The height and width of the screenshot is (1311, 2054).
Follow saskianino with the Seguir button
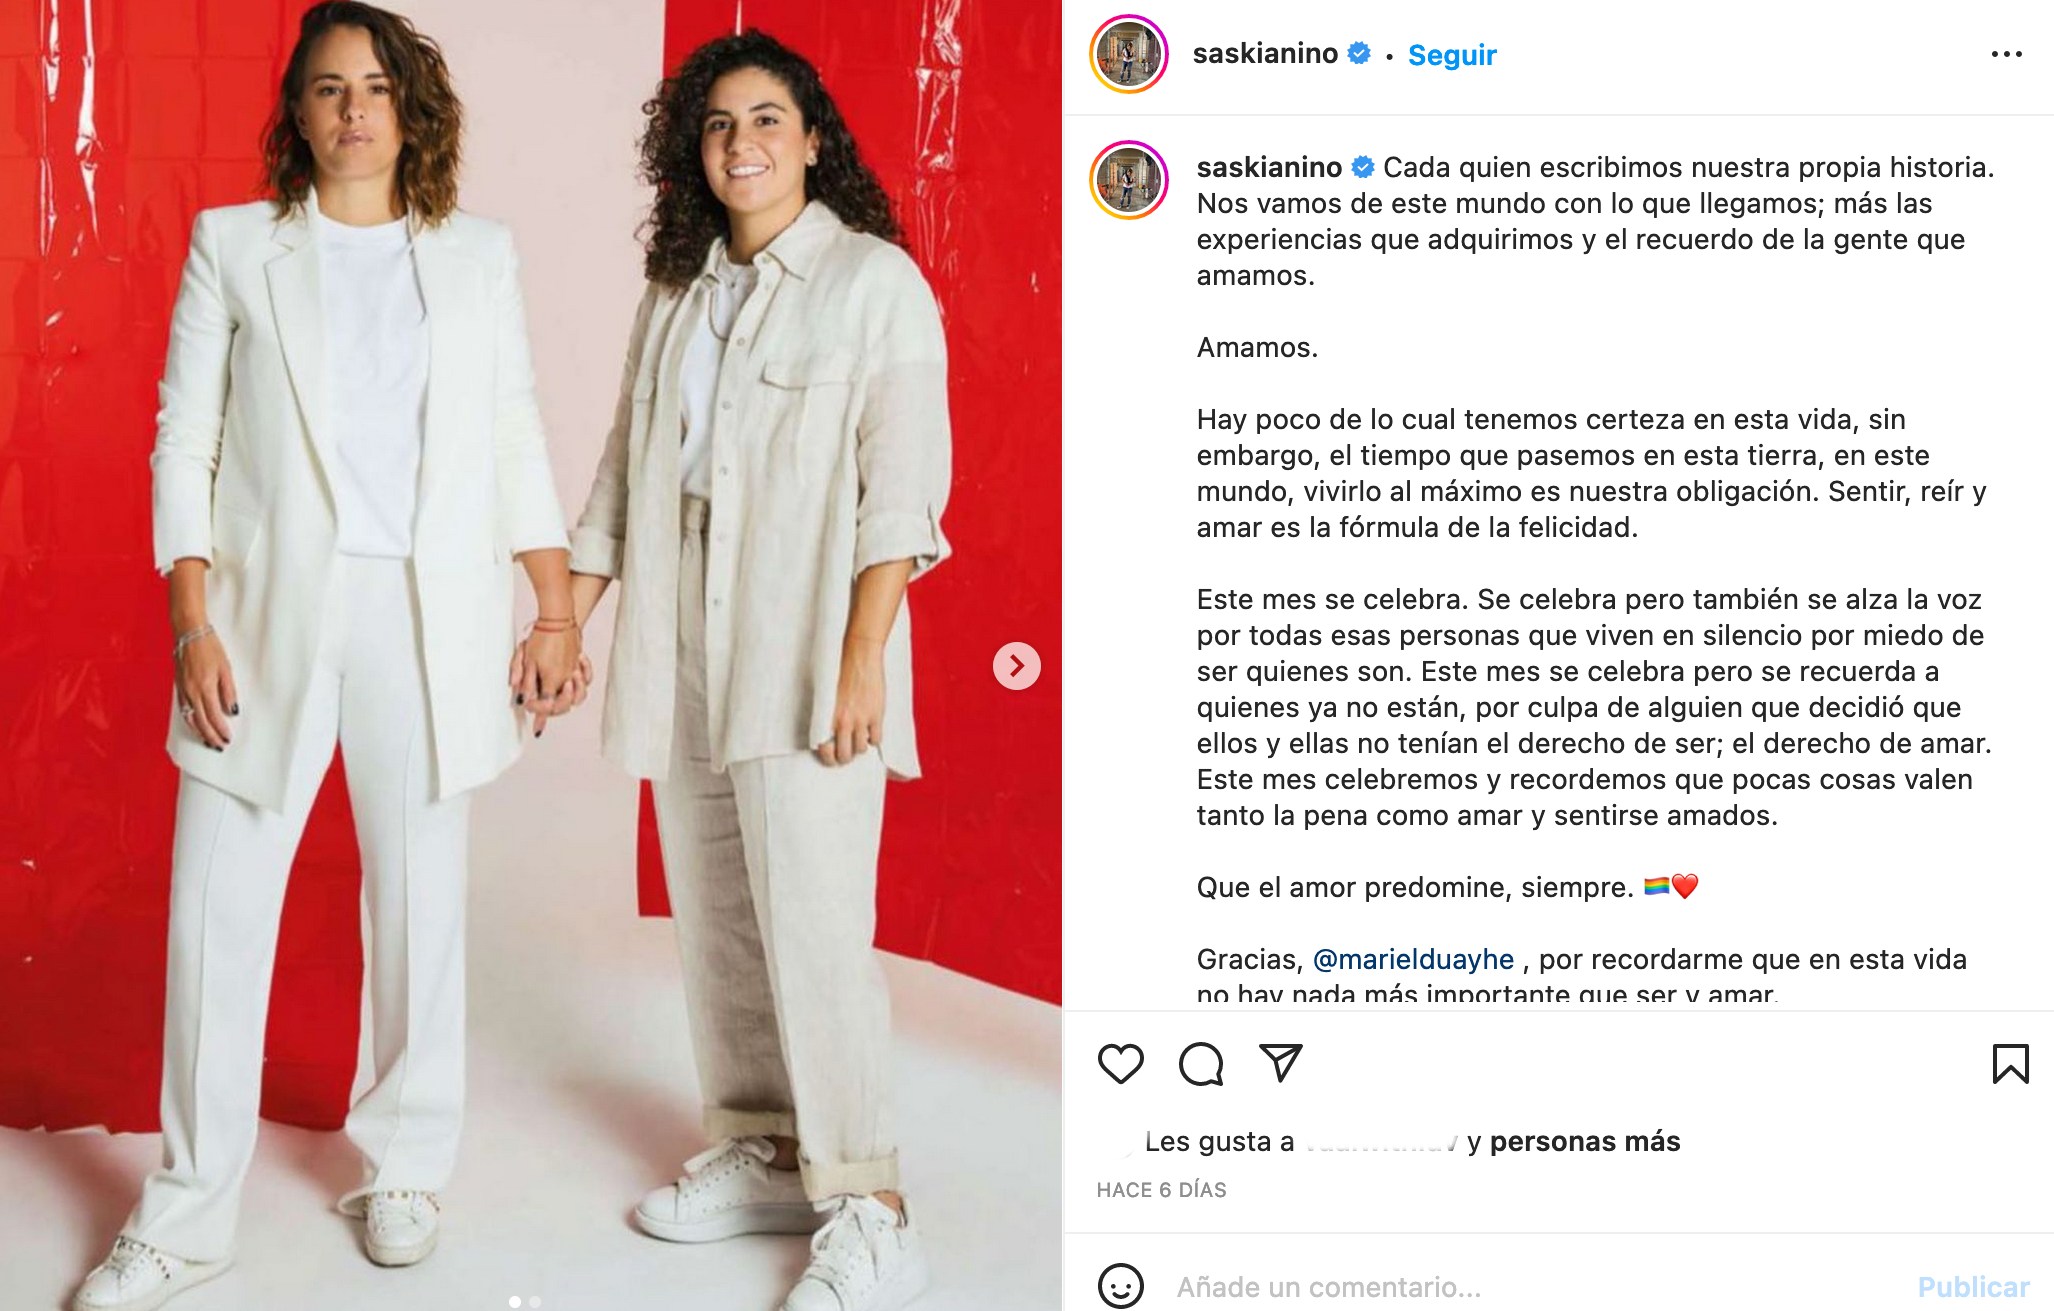point(1452,55)
